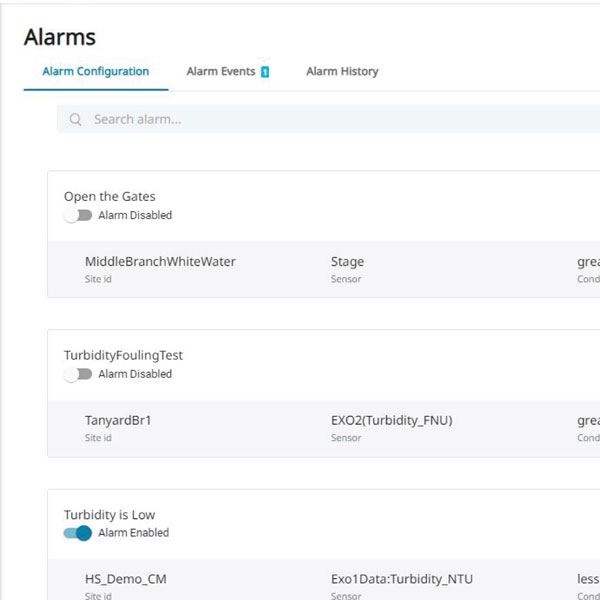600x600 pixels.
Task: Select the TurbidityFoulingTest alarm title
Action: point(123,356)
